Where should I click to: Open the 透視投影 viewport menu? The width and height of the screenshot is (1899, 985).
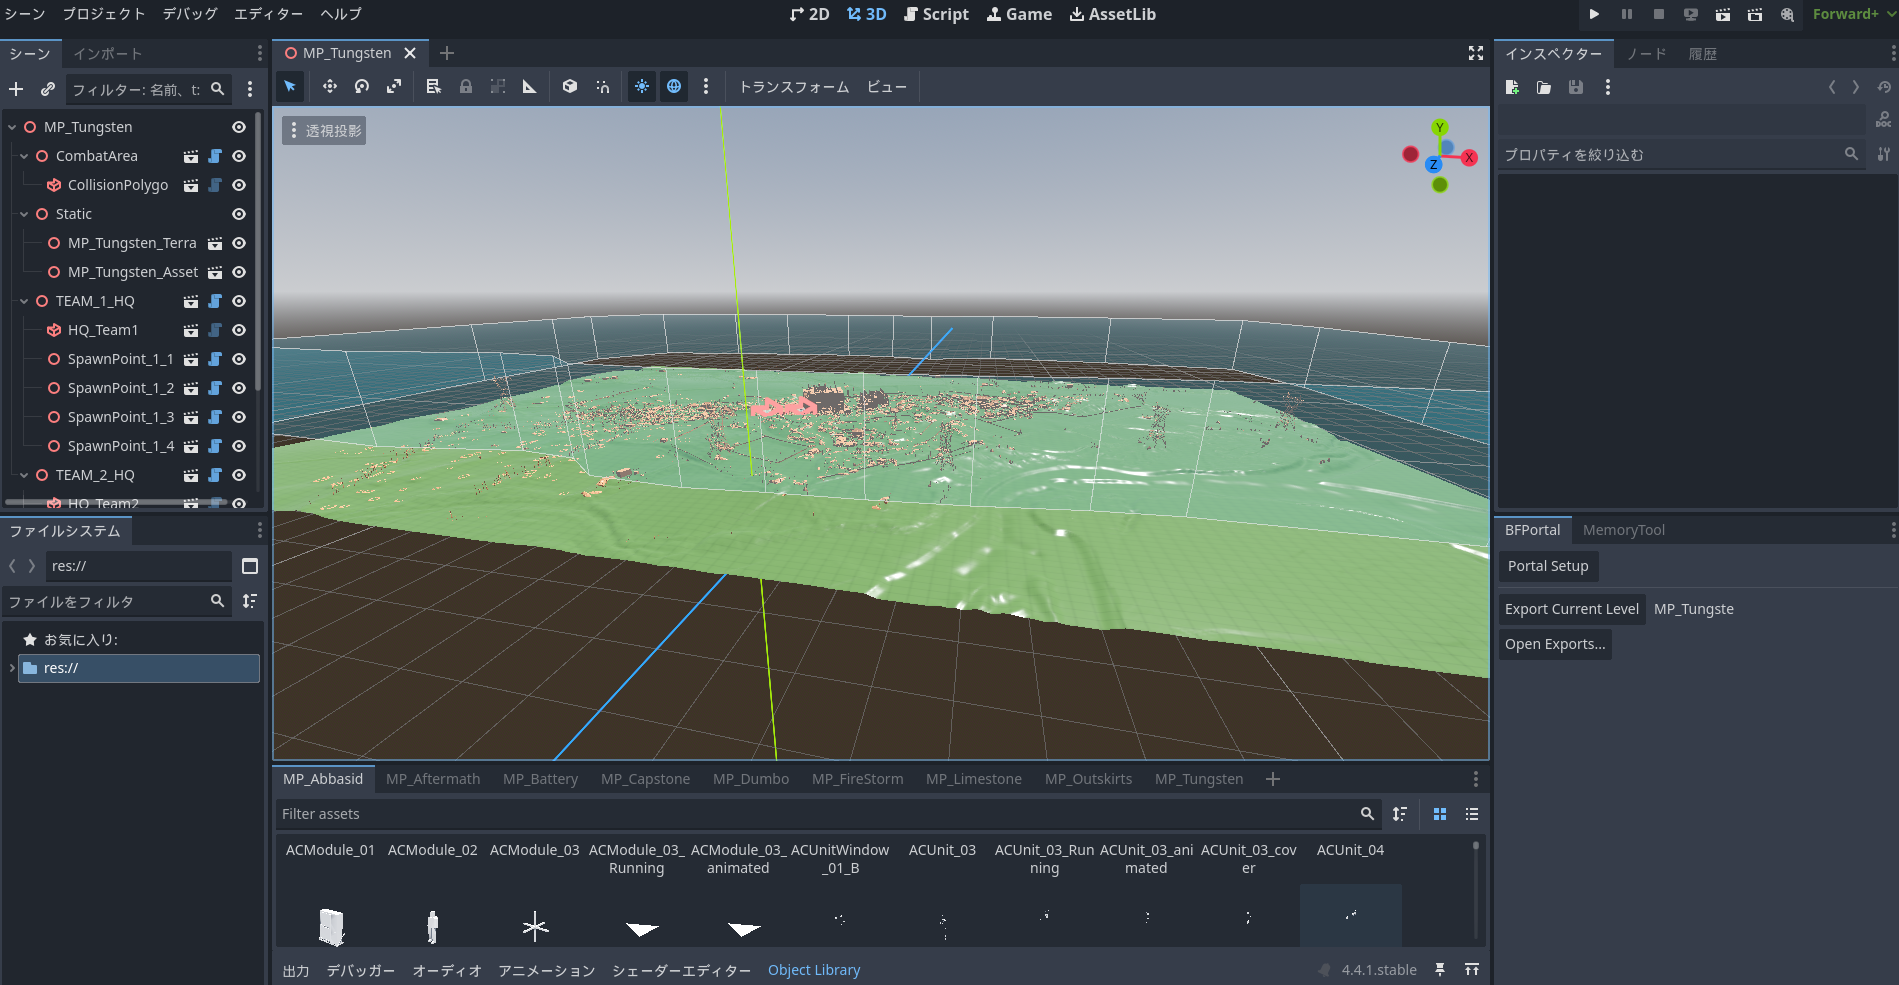tap(324, 131)
